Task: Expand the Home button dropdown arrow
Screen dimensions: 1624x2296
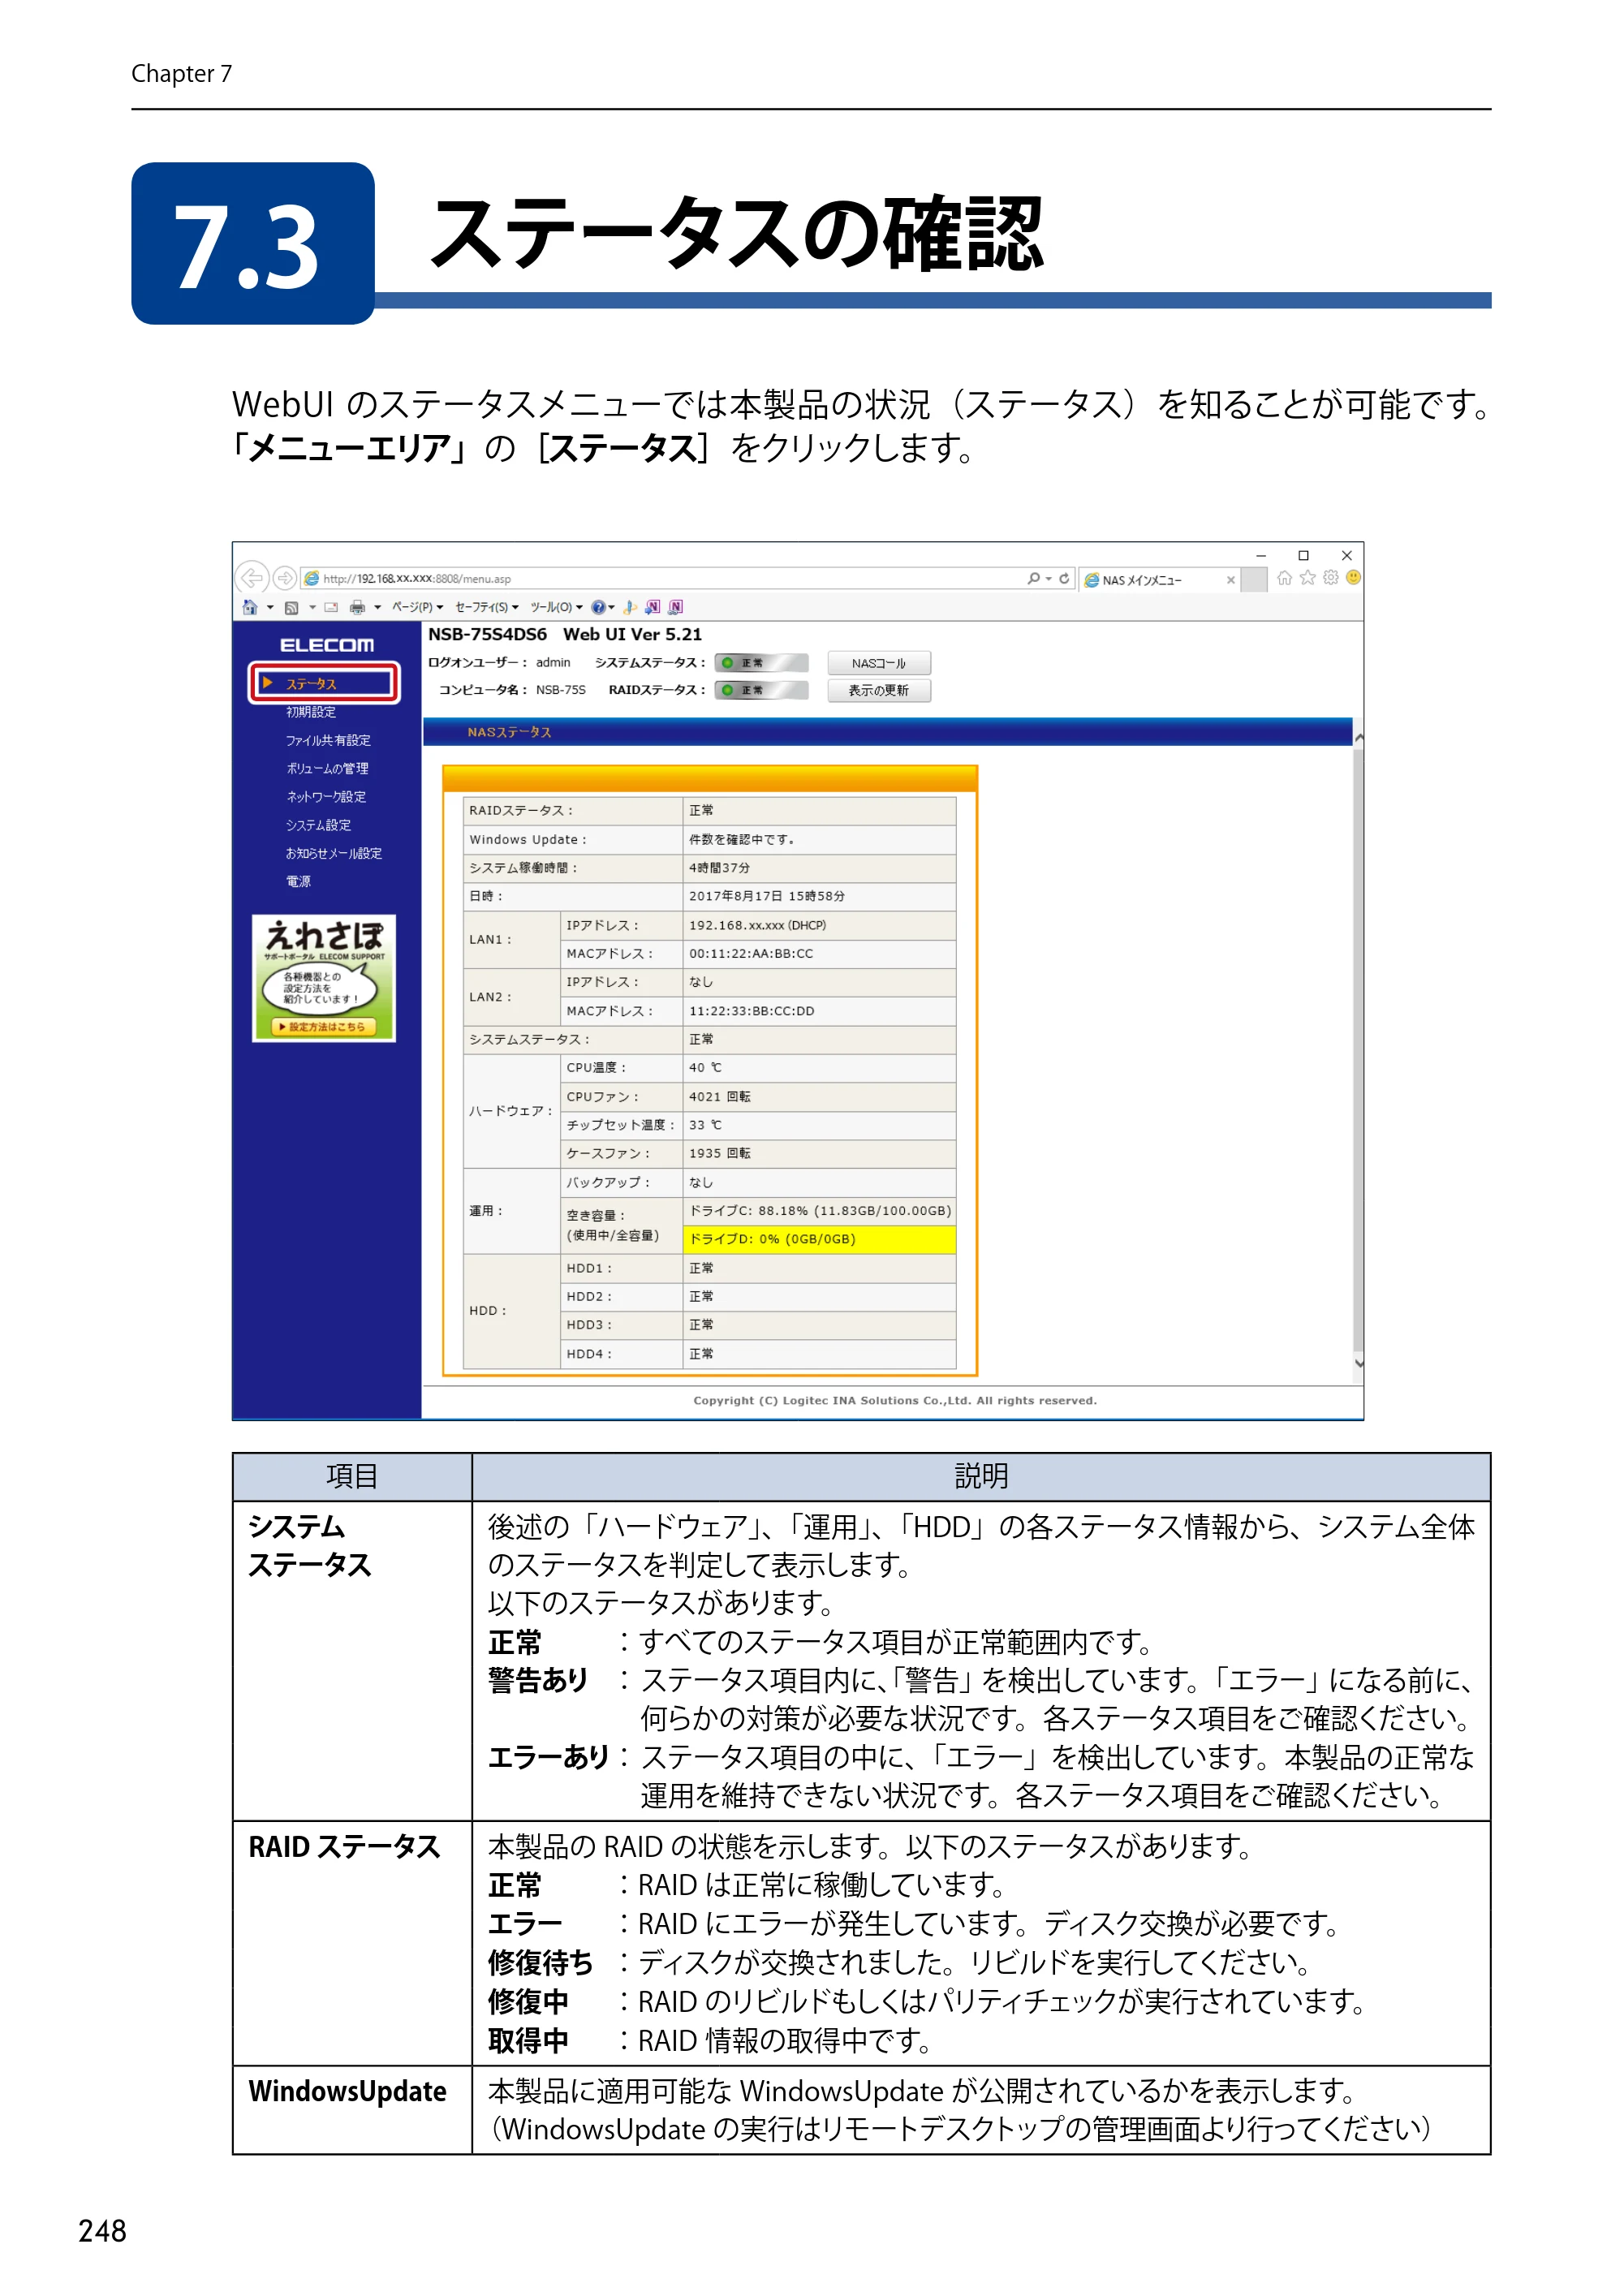Action: click(270, 607)
